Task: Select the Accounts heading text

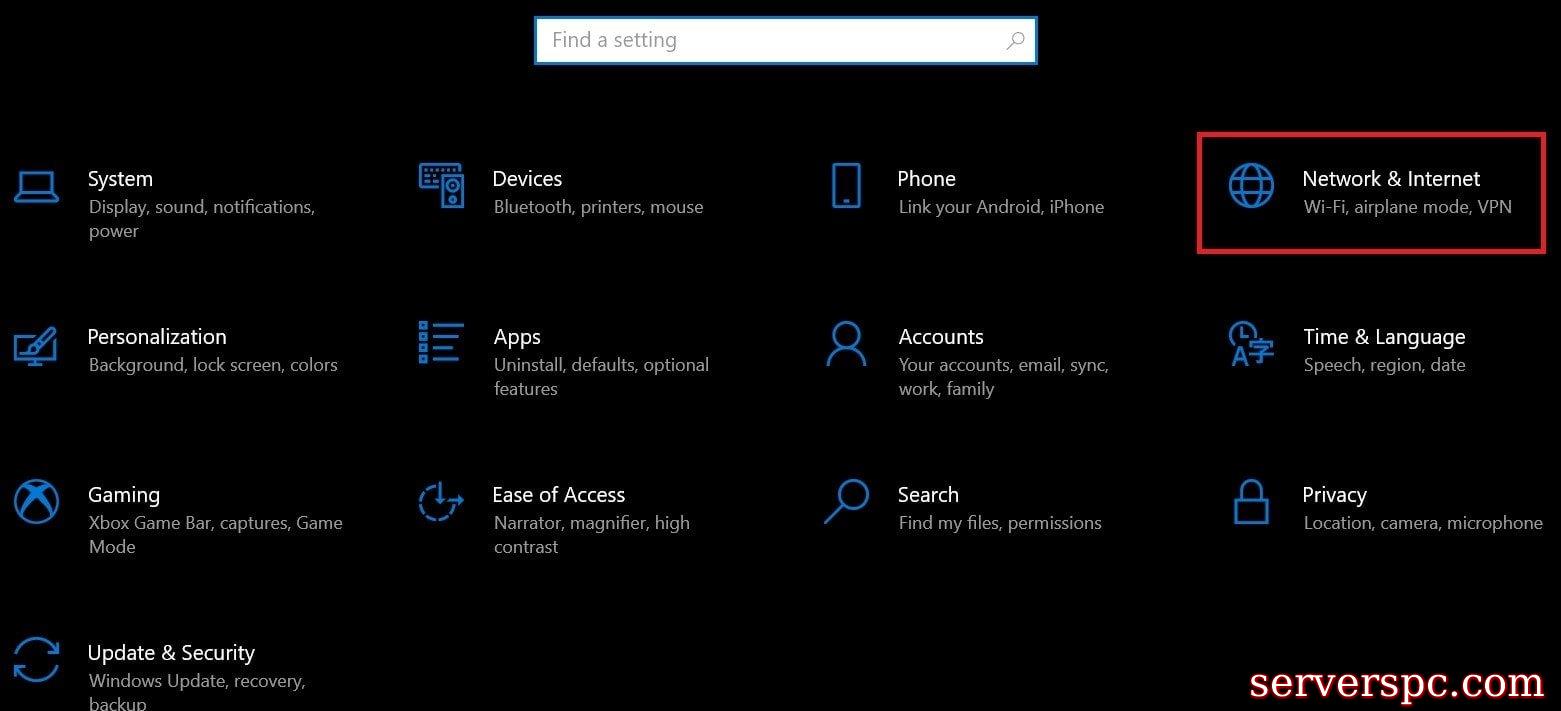Action: (940, 337)
